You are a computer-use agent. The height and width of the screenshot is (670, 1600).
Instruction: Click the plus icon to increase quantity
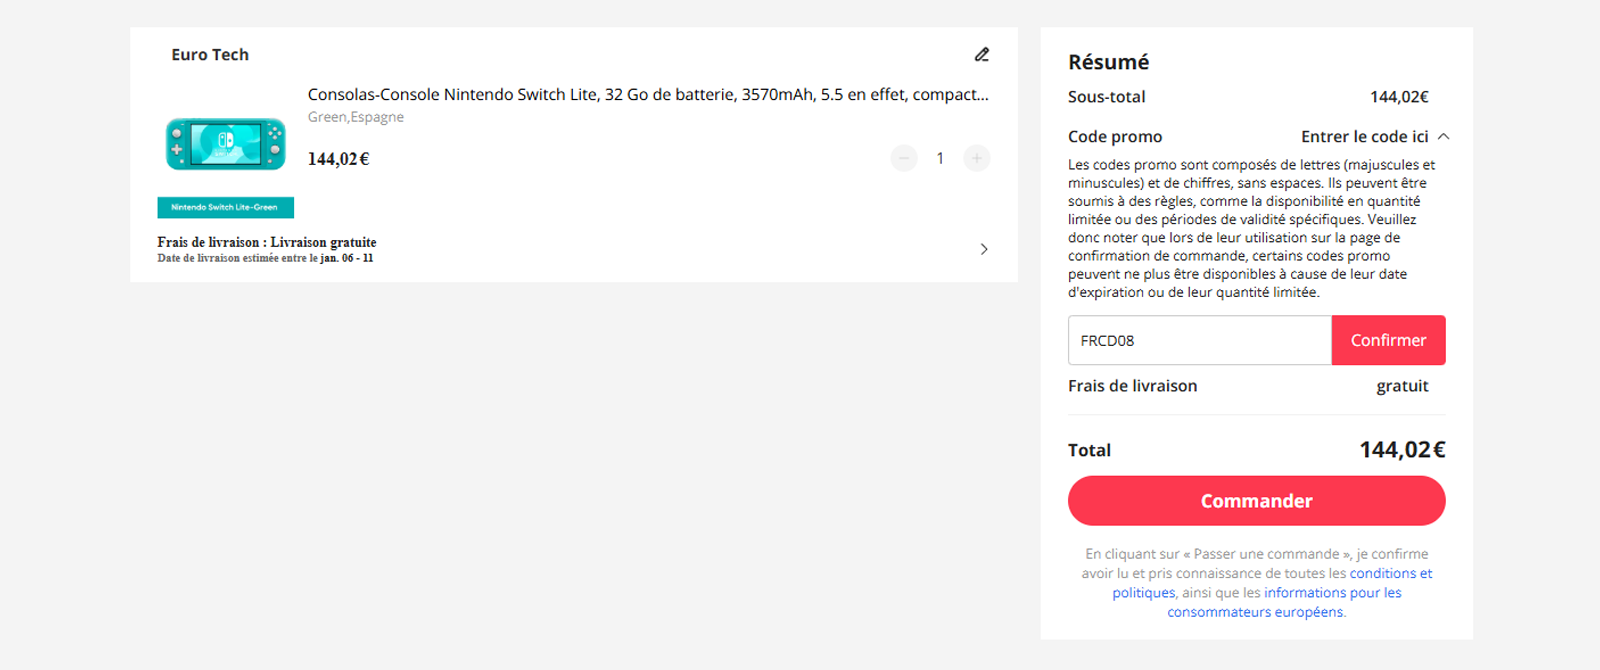click(x=976, y=158)
